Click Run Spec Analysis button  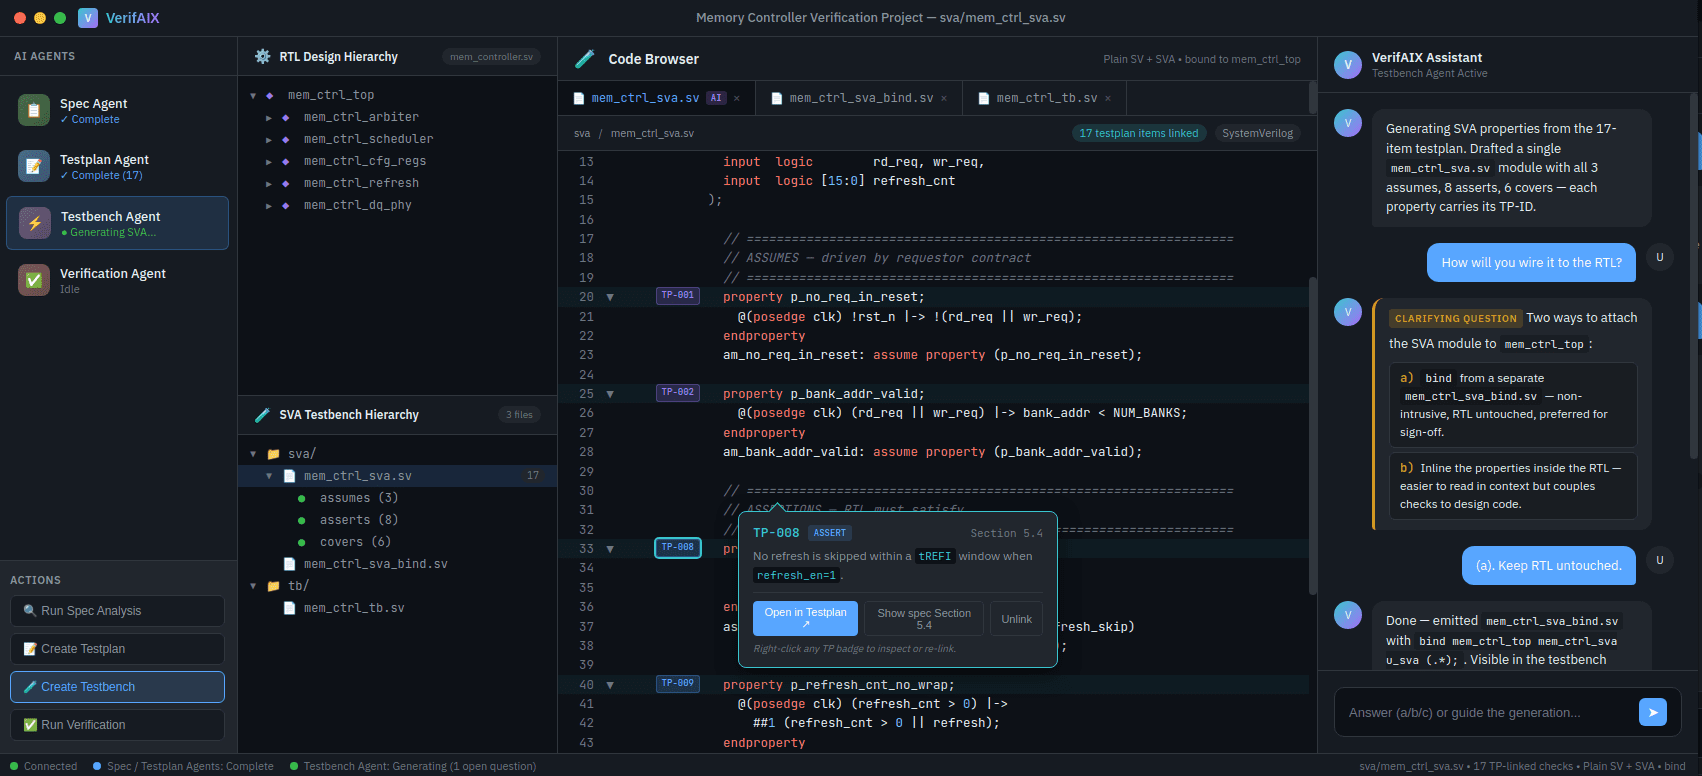(x=117, y=611)
